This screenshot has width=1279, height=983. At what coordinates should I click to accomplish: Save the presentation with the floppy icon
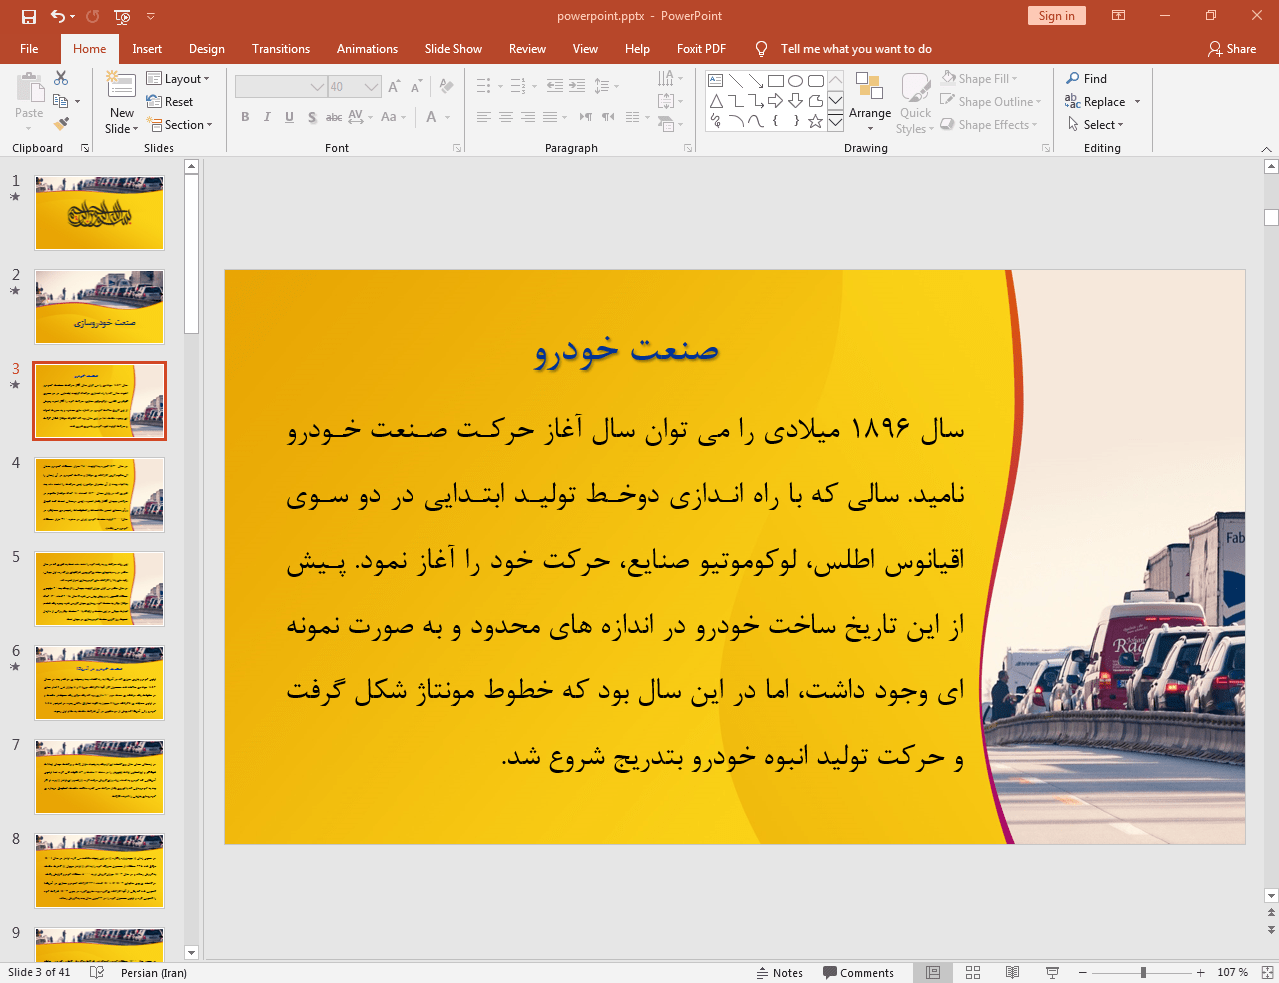tap(28, 16)
